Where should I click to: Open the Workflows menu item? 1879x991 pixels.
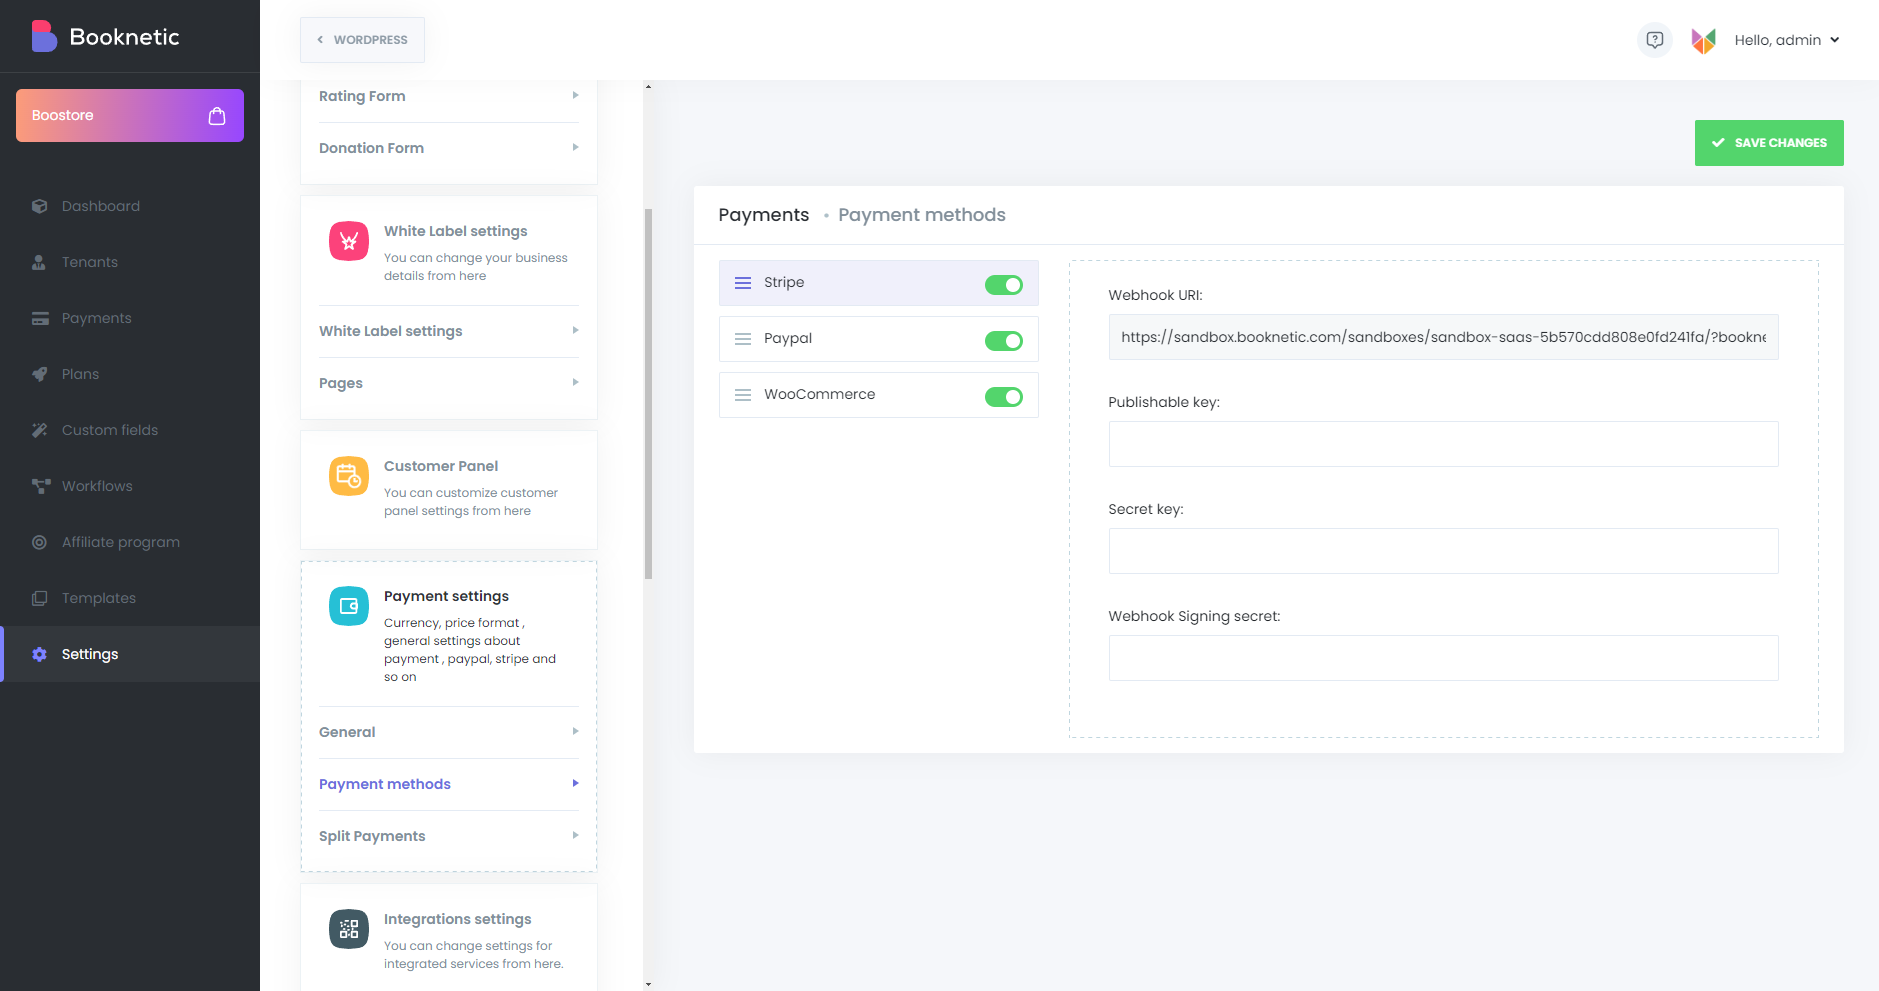tap(130, 486)
